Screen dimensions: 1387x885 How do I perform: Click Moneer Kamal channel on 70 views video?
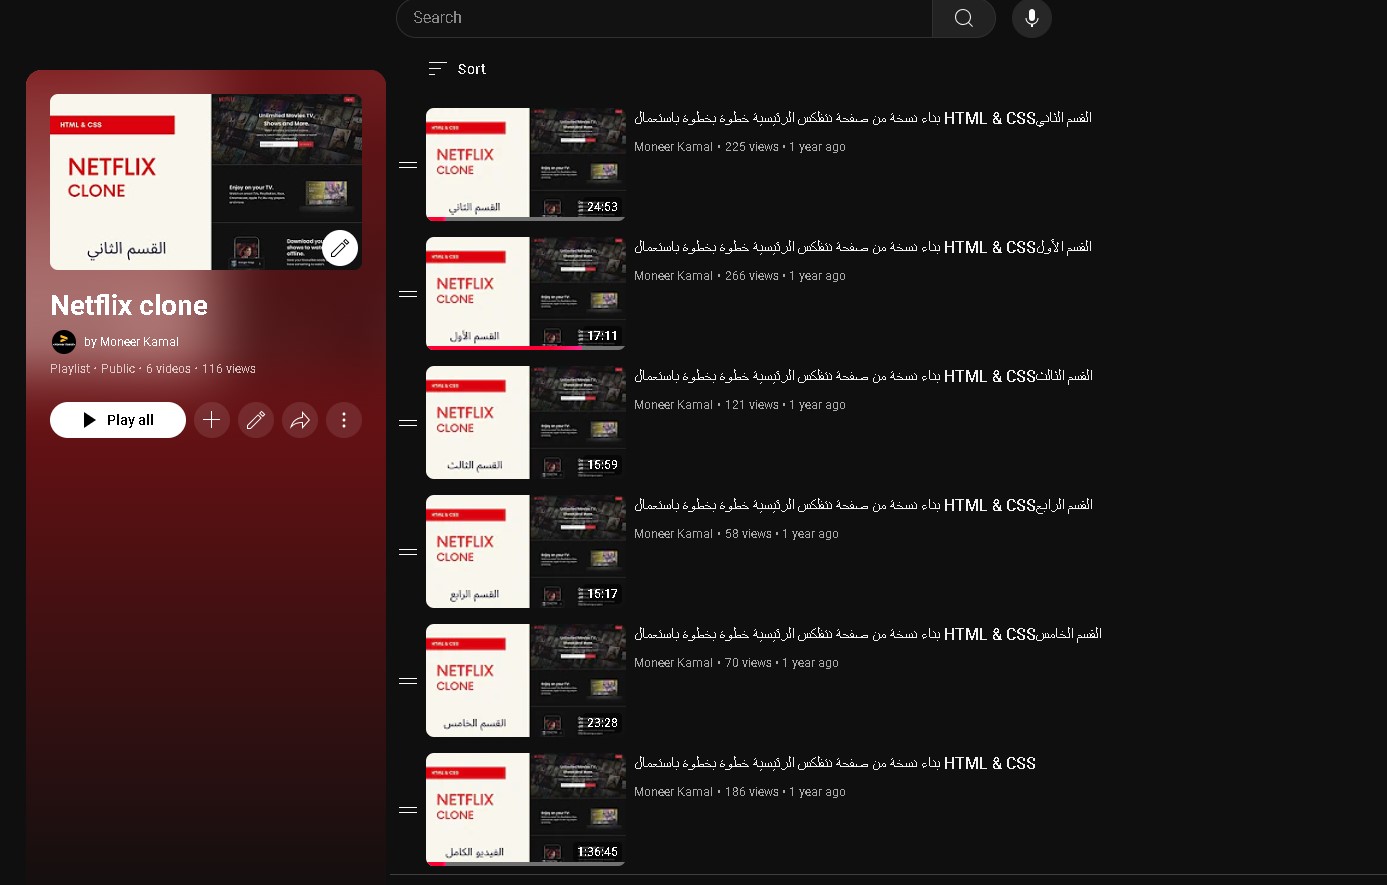tap(674, 663)
